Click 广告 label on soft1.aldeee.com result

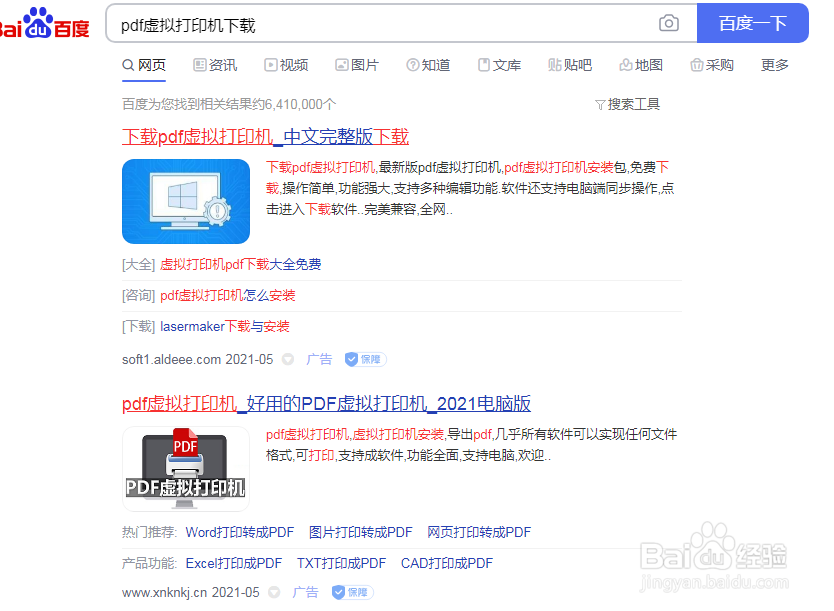pyautogui.click(x=319, y=359)
